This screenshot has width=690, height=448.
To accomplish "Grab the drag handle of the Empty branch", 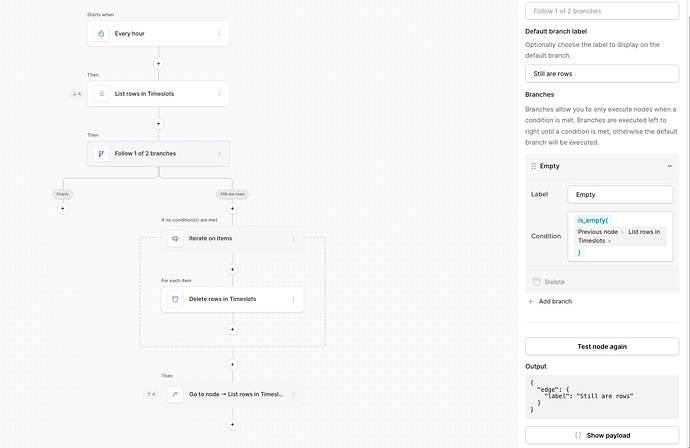I will 533,166.
